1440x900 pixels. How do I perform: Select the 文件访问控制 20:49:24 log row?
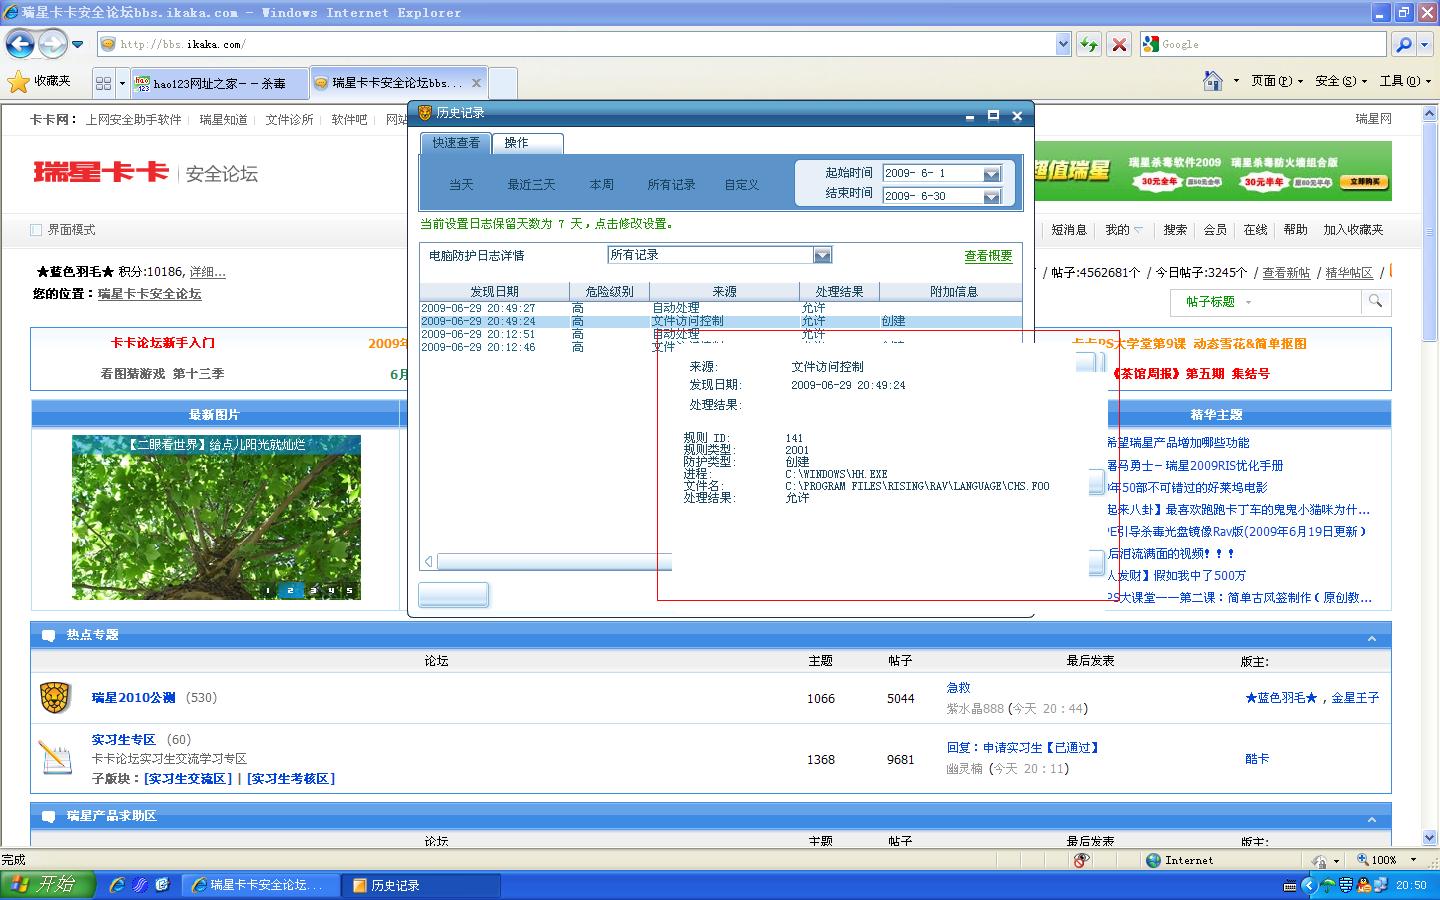click(720, 321)
